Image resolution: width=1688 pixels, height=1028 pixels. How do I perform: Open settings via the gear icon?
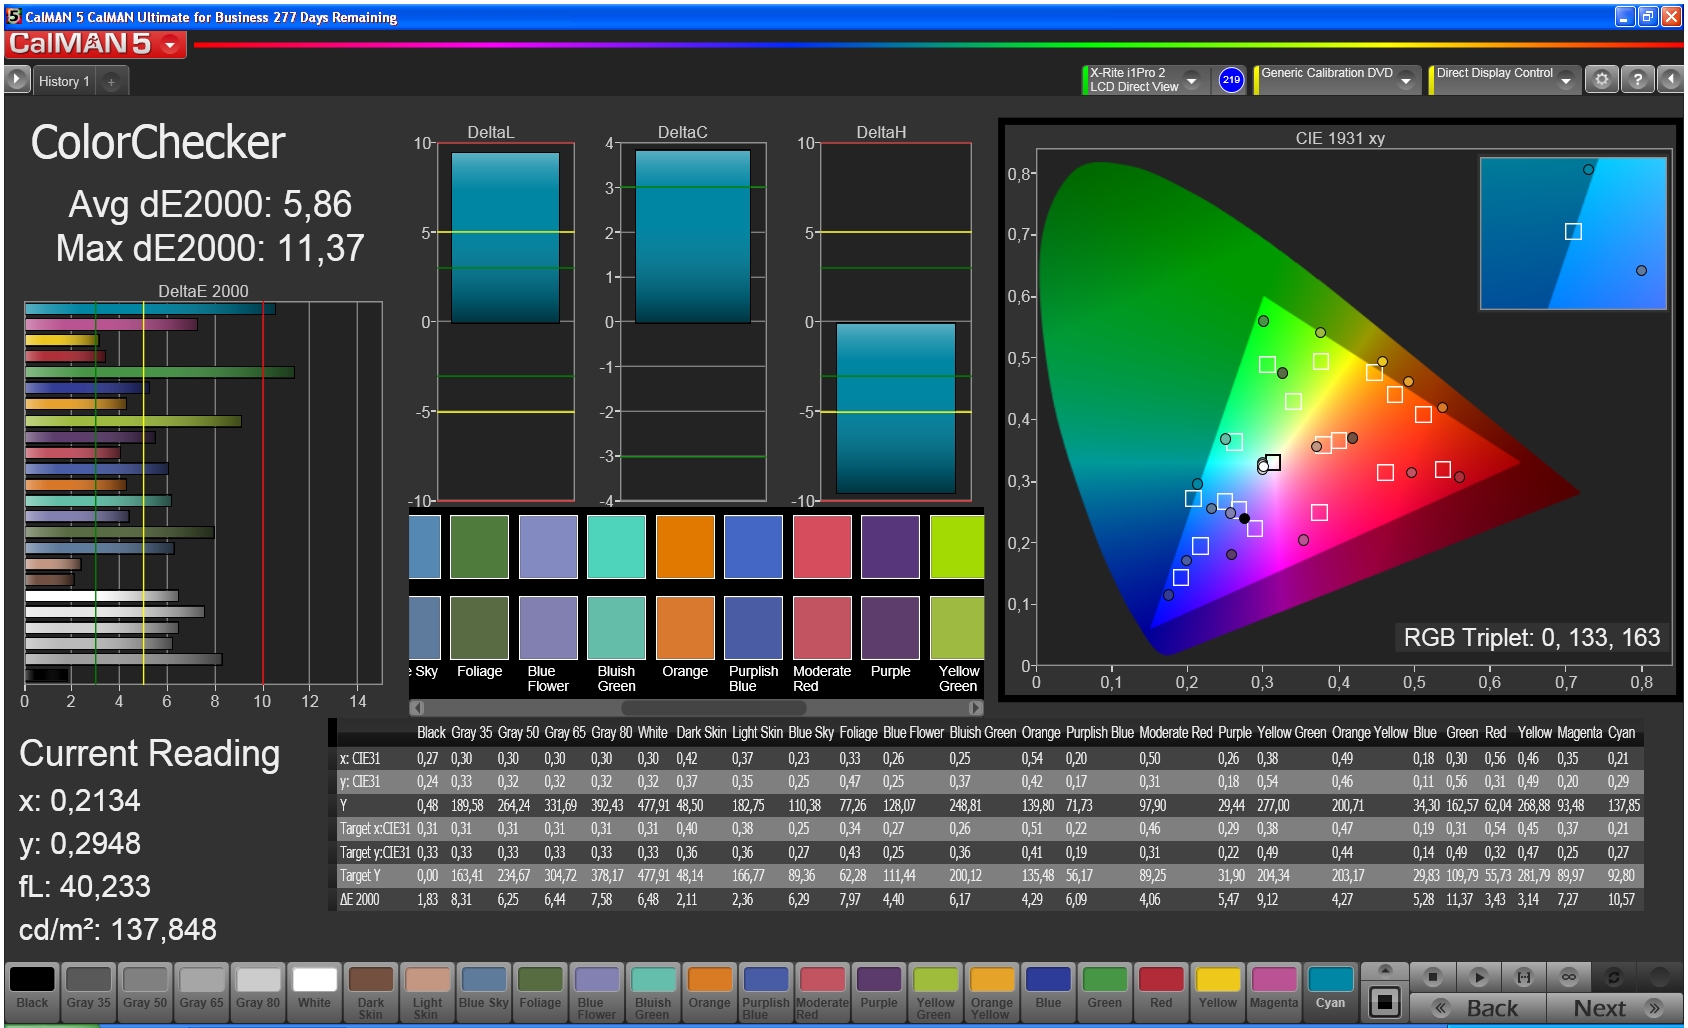[1601, 80]
